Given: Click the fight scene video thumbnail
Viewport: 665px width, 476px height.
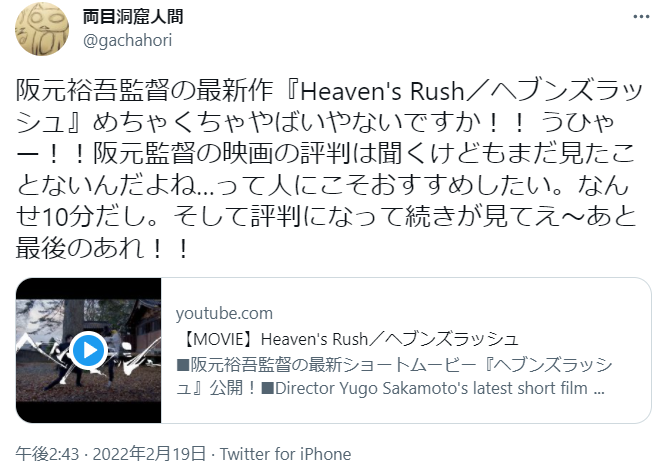Looking at the screenshot, I should pos(89,350).
